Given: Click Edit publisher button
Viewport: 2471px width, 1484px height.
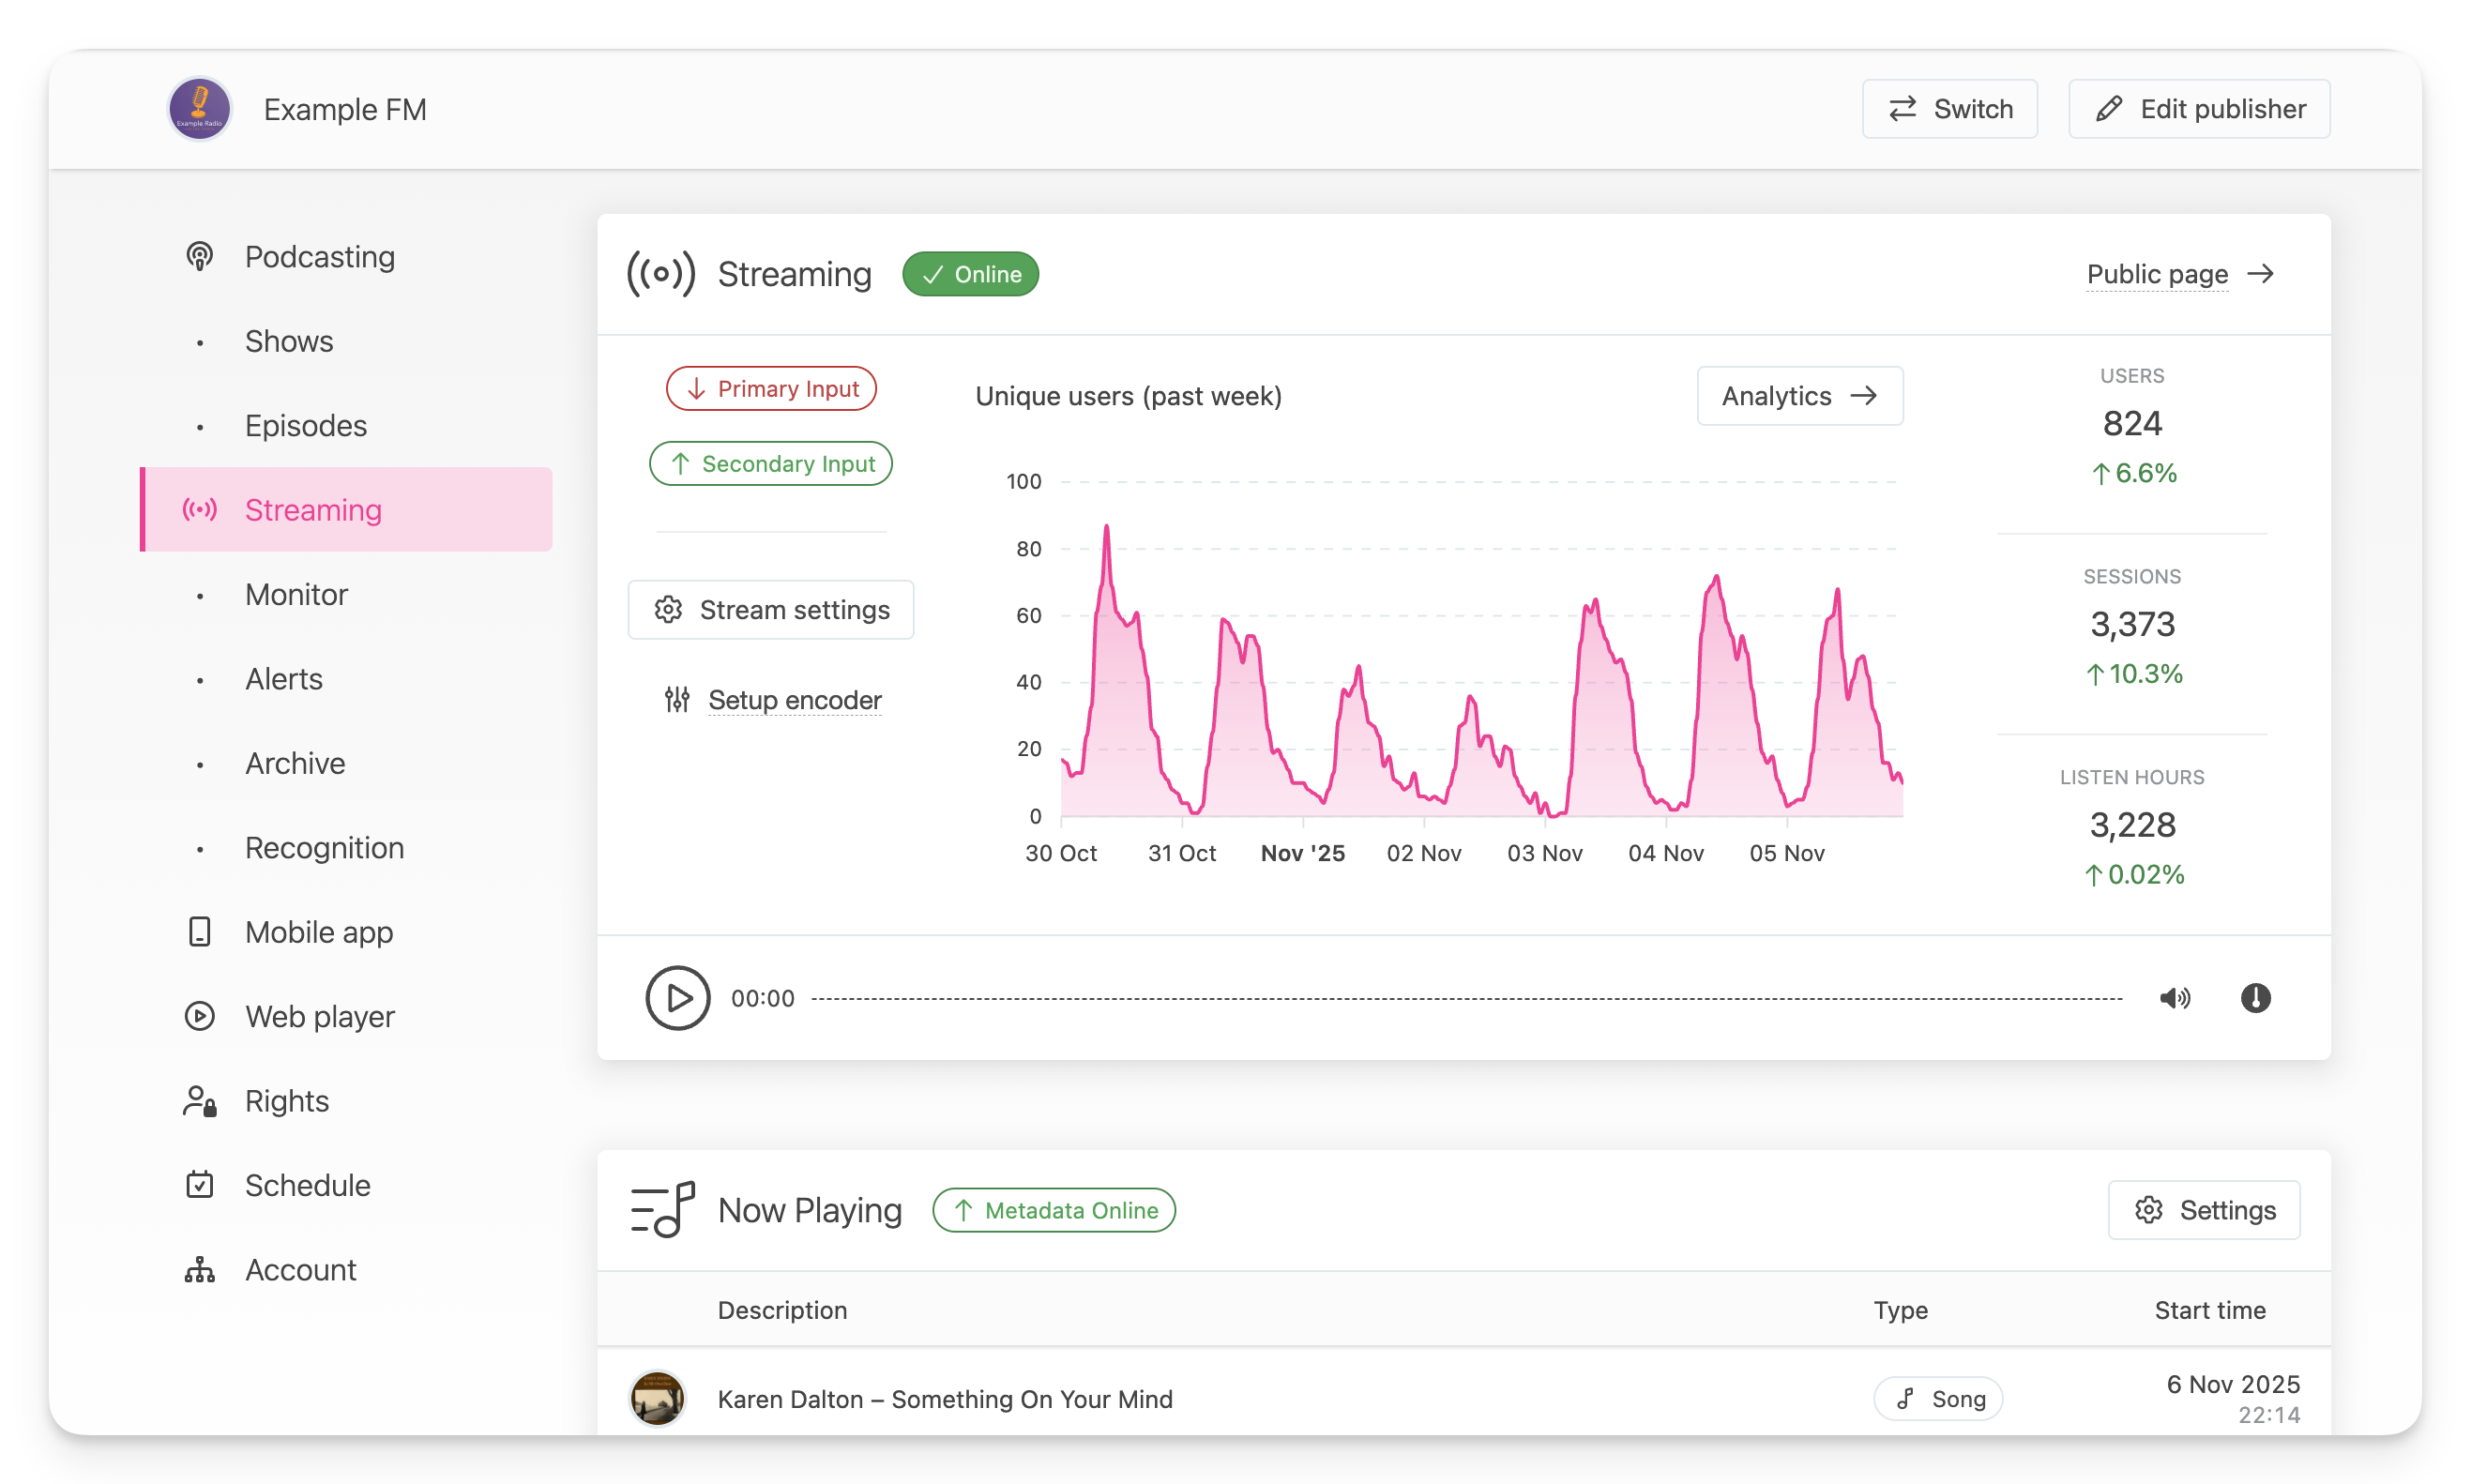Looking at the screenshot, I should coord(2199,109).
